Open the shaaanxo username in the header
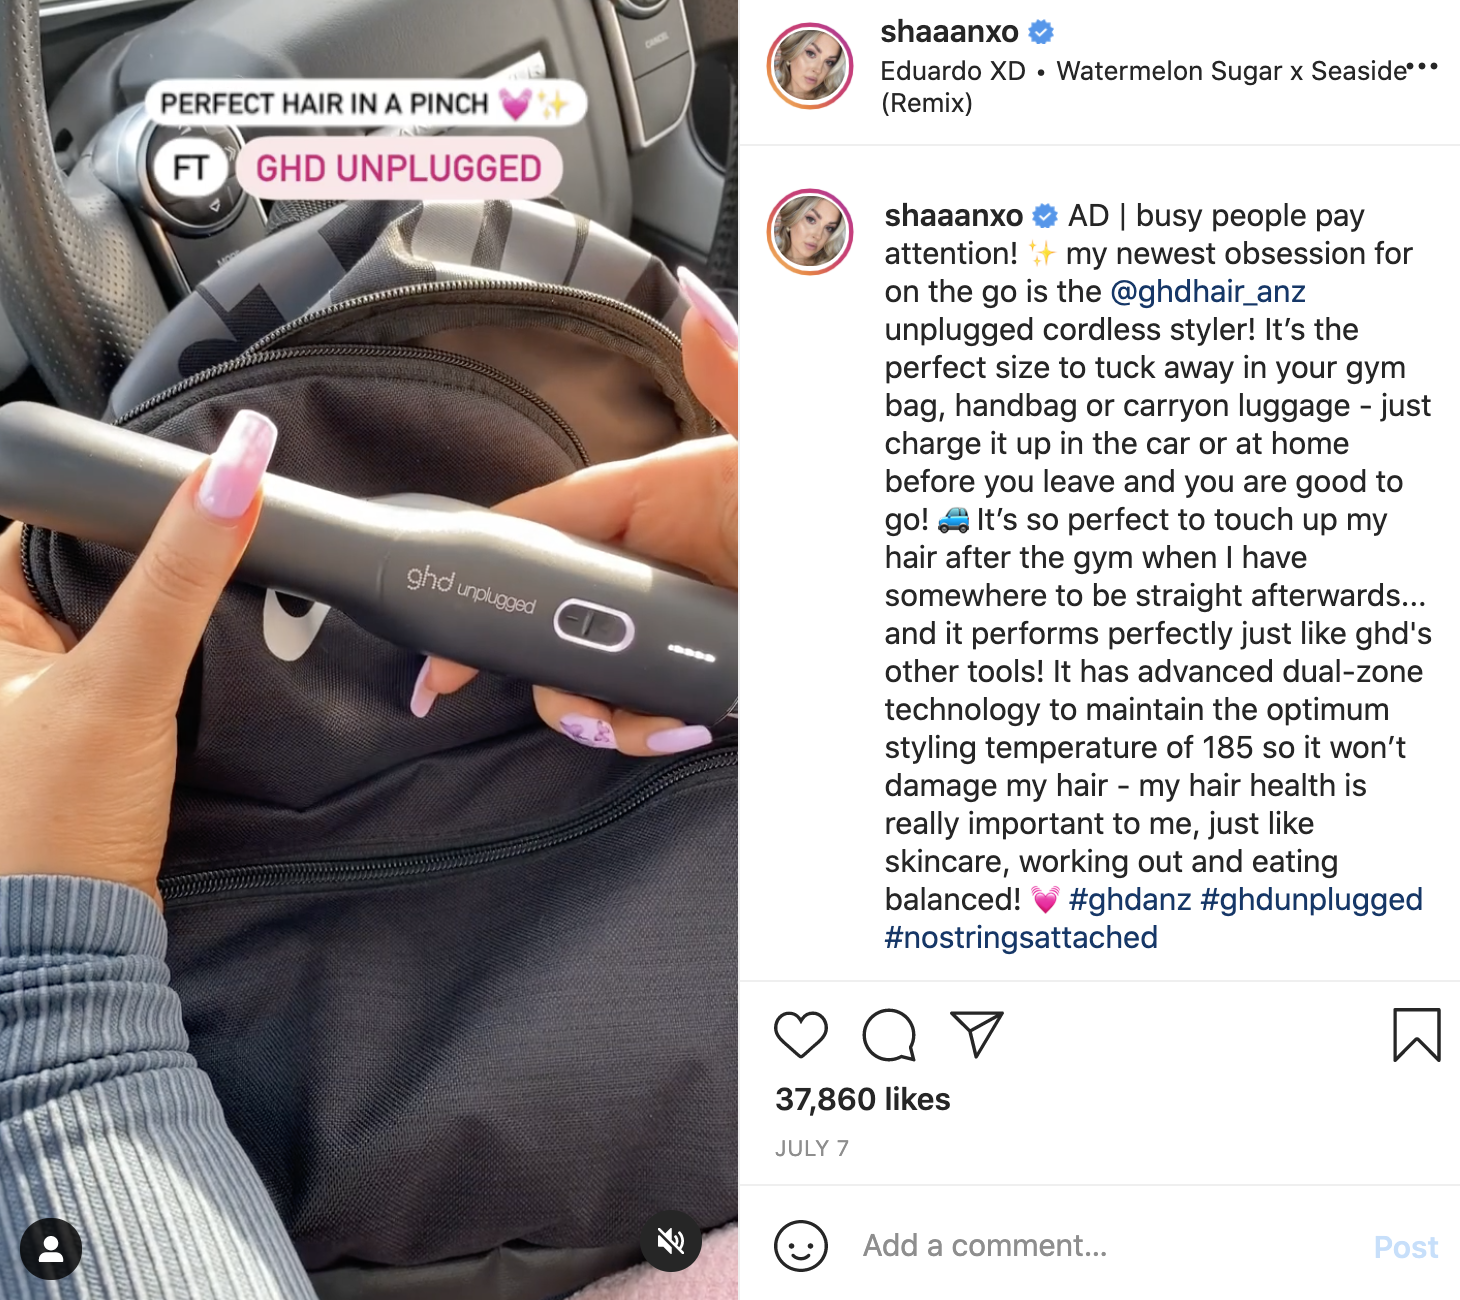 click(x=949, y=32)
